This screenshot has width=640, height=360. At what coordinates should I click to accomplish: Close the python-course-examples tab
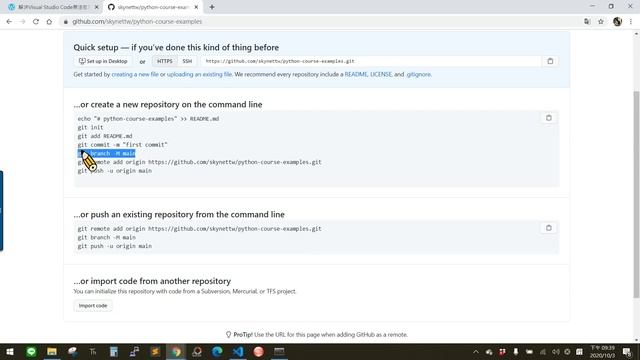click(x=196, y=7)
